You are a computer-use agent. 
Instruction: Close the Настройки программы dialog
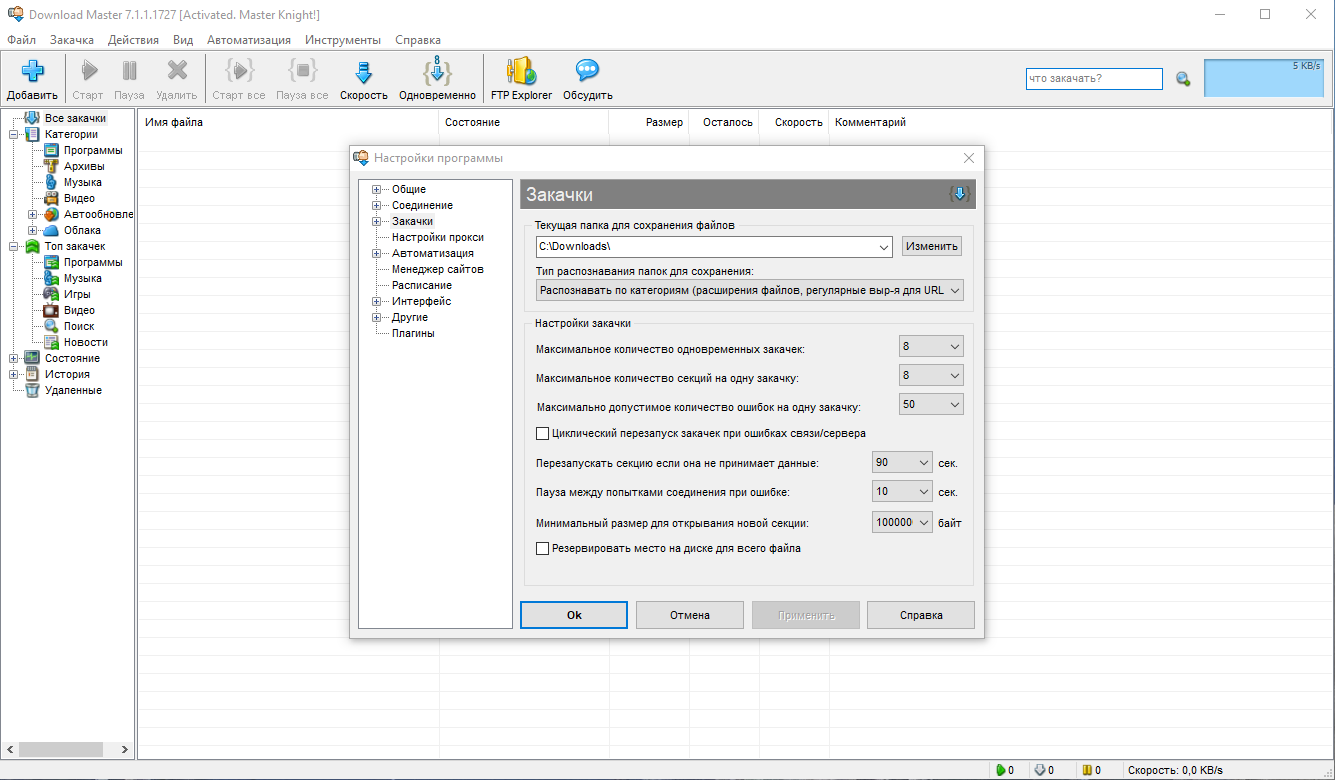tap(968, 158)
